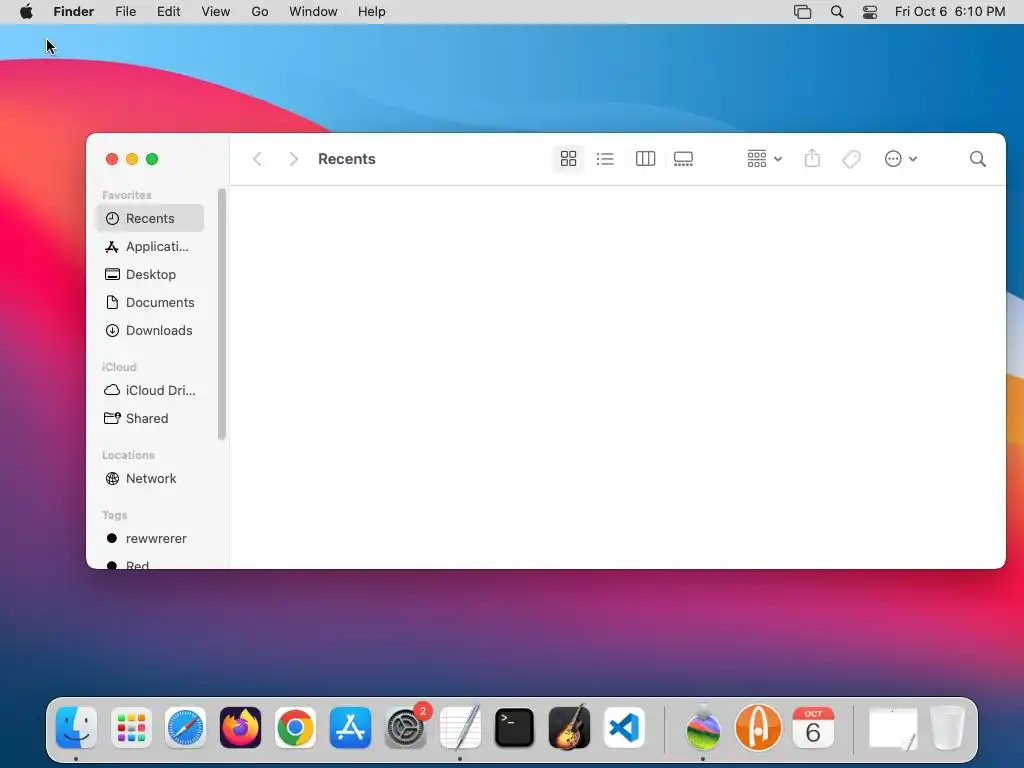Open Network in the sidebar

[150, 478]
